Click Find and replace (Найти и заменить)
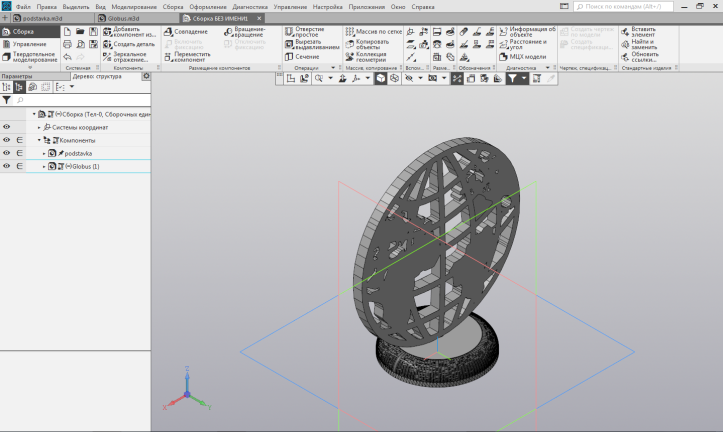 [643, 43]
